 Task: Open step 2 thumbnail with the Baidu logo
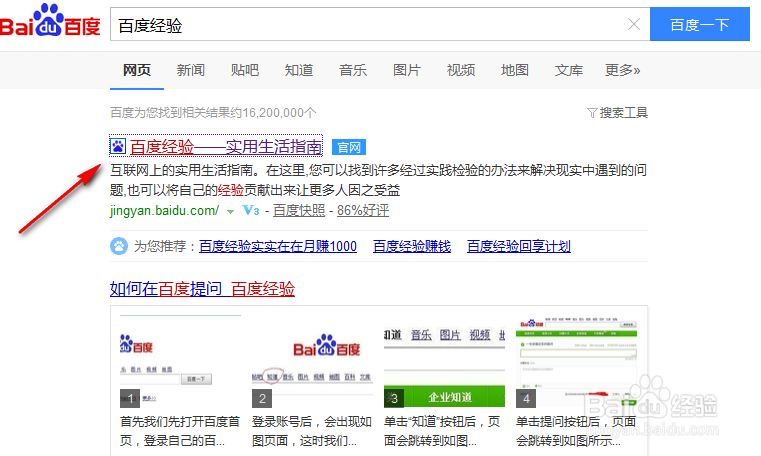pos(313,361)
